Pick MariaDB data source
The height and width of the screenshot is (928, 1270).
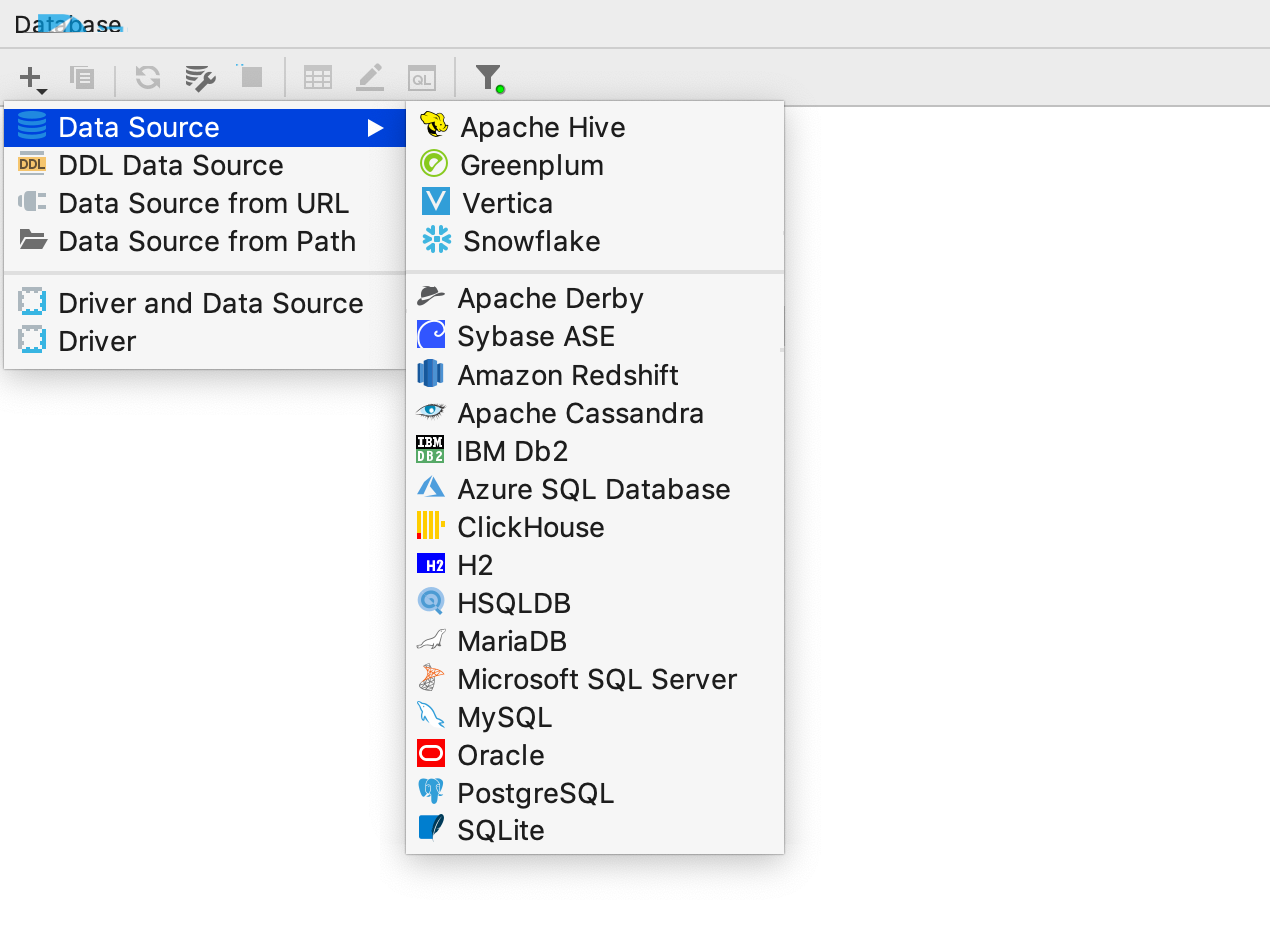(595, 641)
